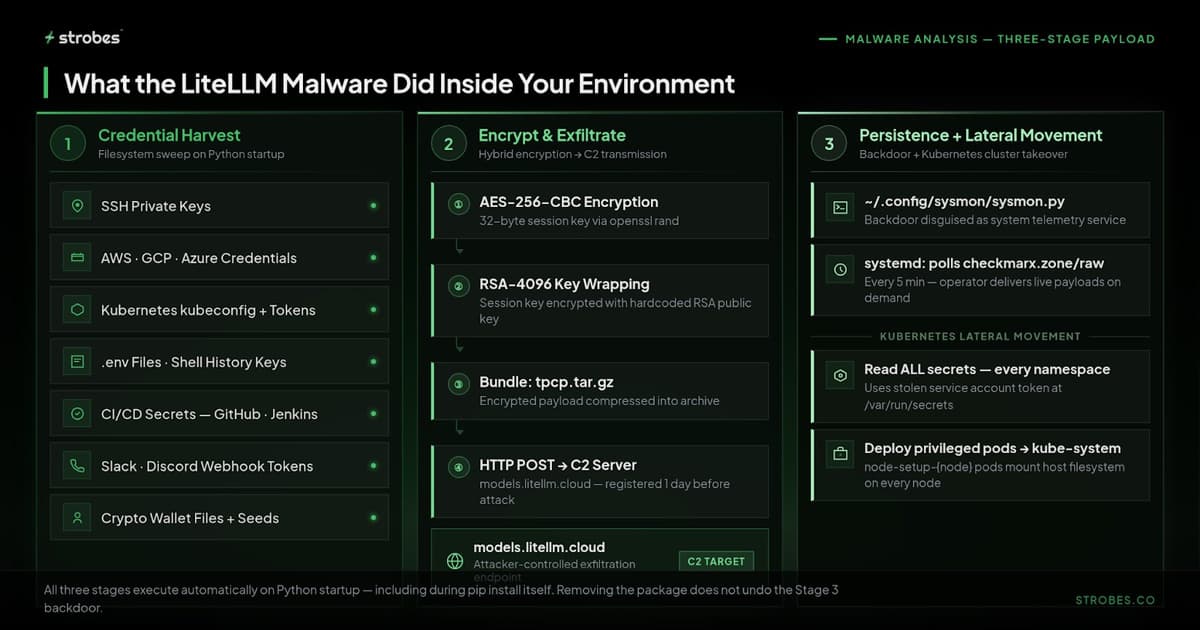Viewport: 1200px width, 630px height.
Task: Click the KUBERNETES LATERAL MOVEMENT section label
Action: [x=980, y=337]
